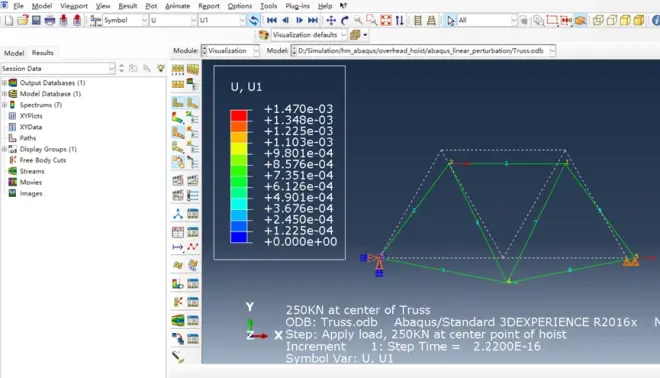Jump to the first frame
Screen dimensions: 660x378
click(x=271, y=20)
